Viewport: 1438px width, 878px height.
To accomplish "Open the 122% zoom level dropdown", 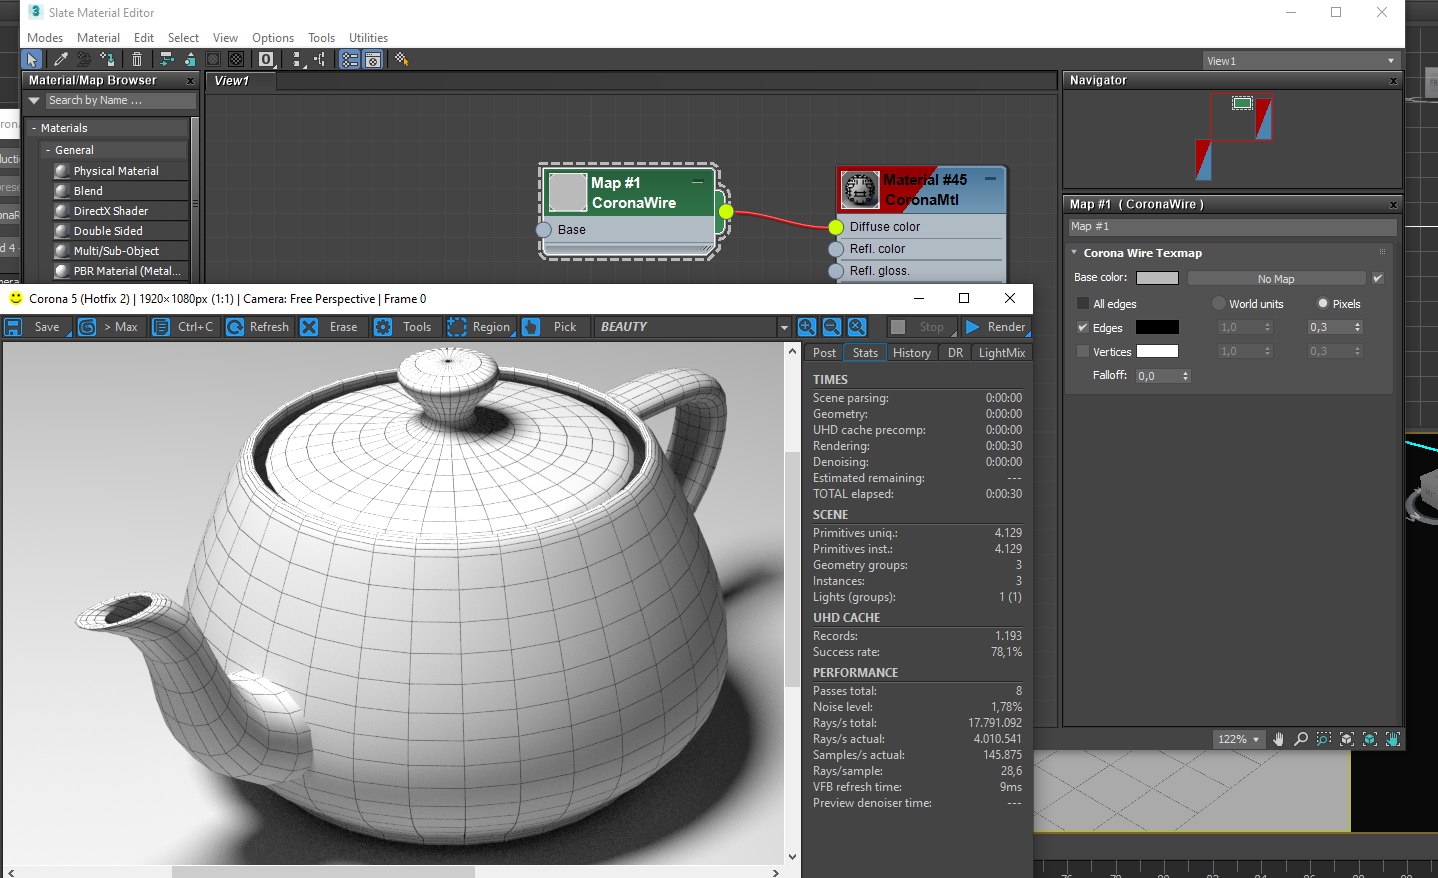I will 1238,739.
